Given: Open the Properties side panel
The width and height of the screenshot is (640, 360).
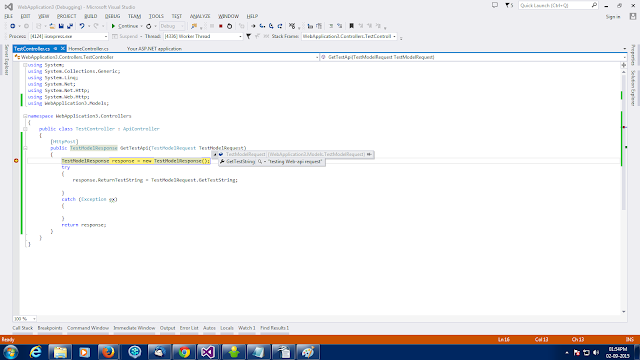Looking at the screenshot, I should pyautogui.click(x=633, y=55).
